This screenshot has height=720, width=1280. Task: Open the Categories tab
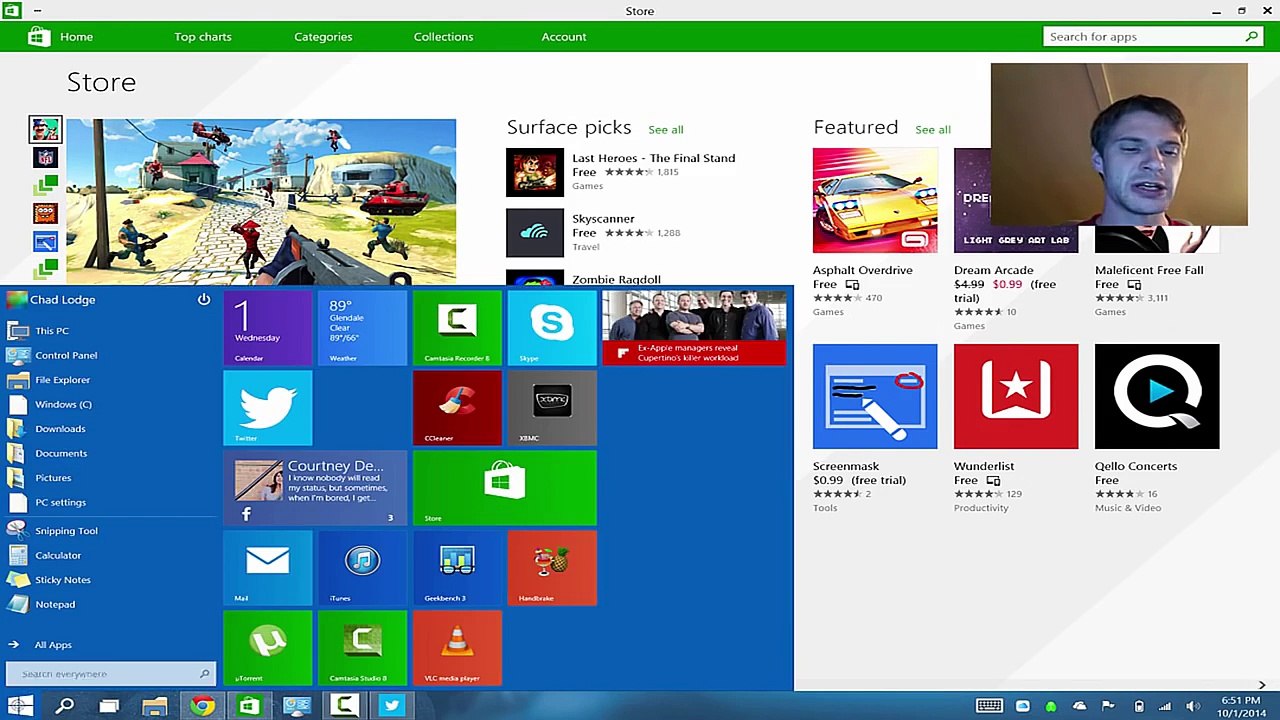pos(323,37)
